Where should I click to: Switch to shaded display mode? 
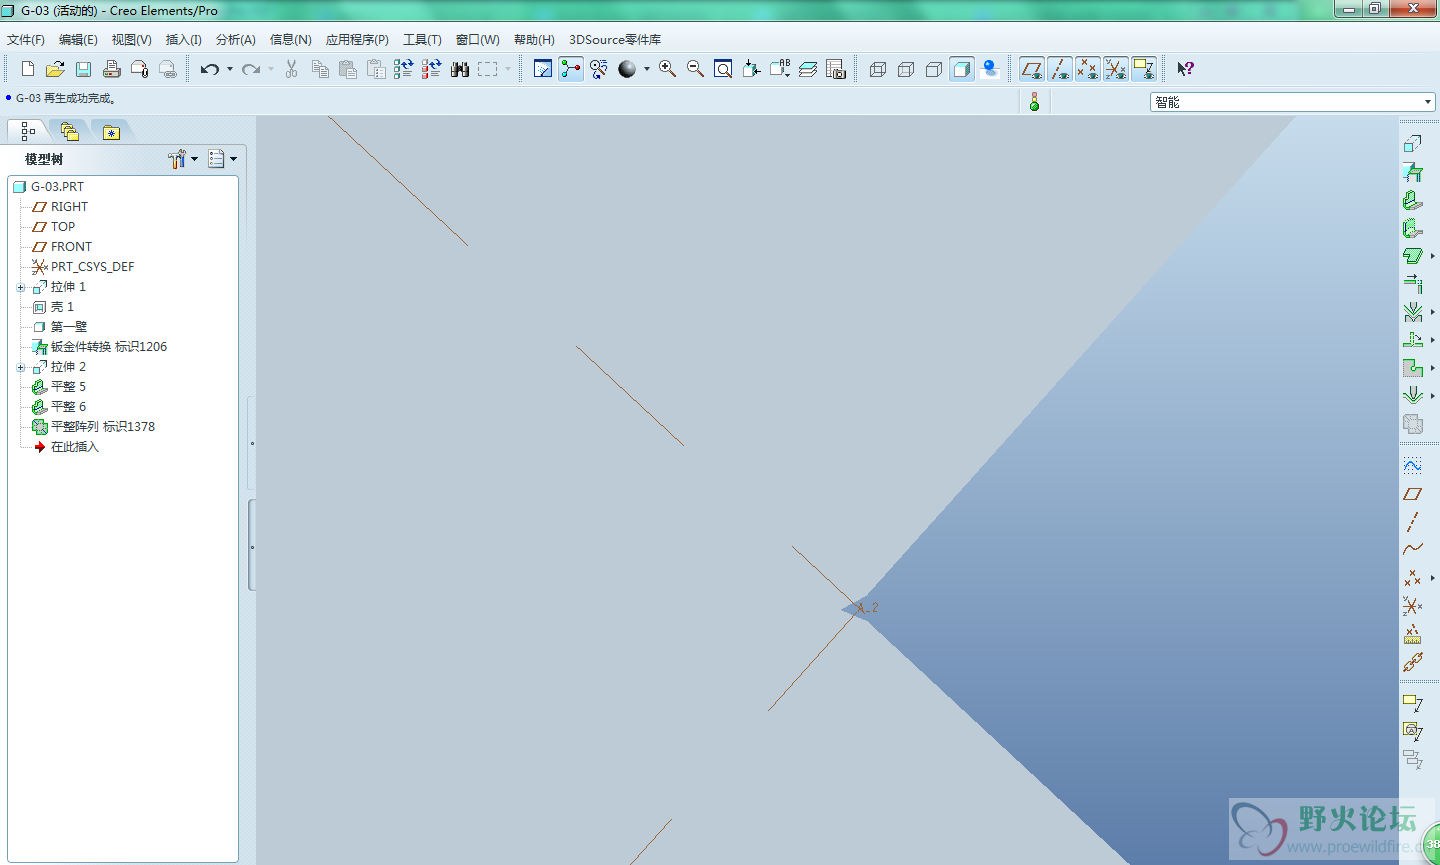click(962, 69)
